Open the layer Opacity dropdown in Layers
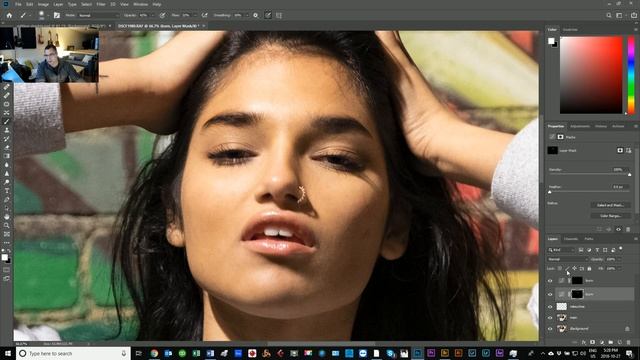 (619, 259)
